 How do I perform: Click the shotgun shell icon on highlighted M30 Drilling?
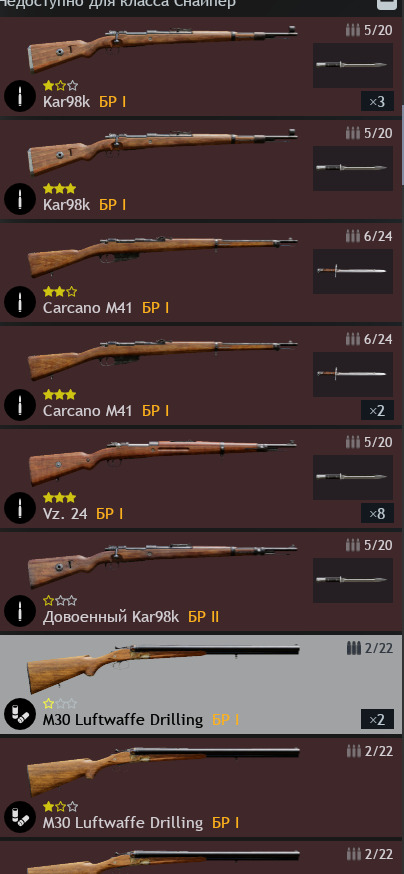[20, 714]
